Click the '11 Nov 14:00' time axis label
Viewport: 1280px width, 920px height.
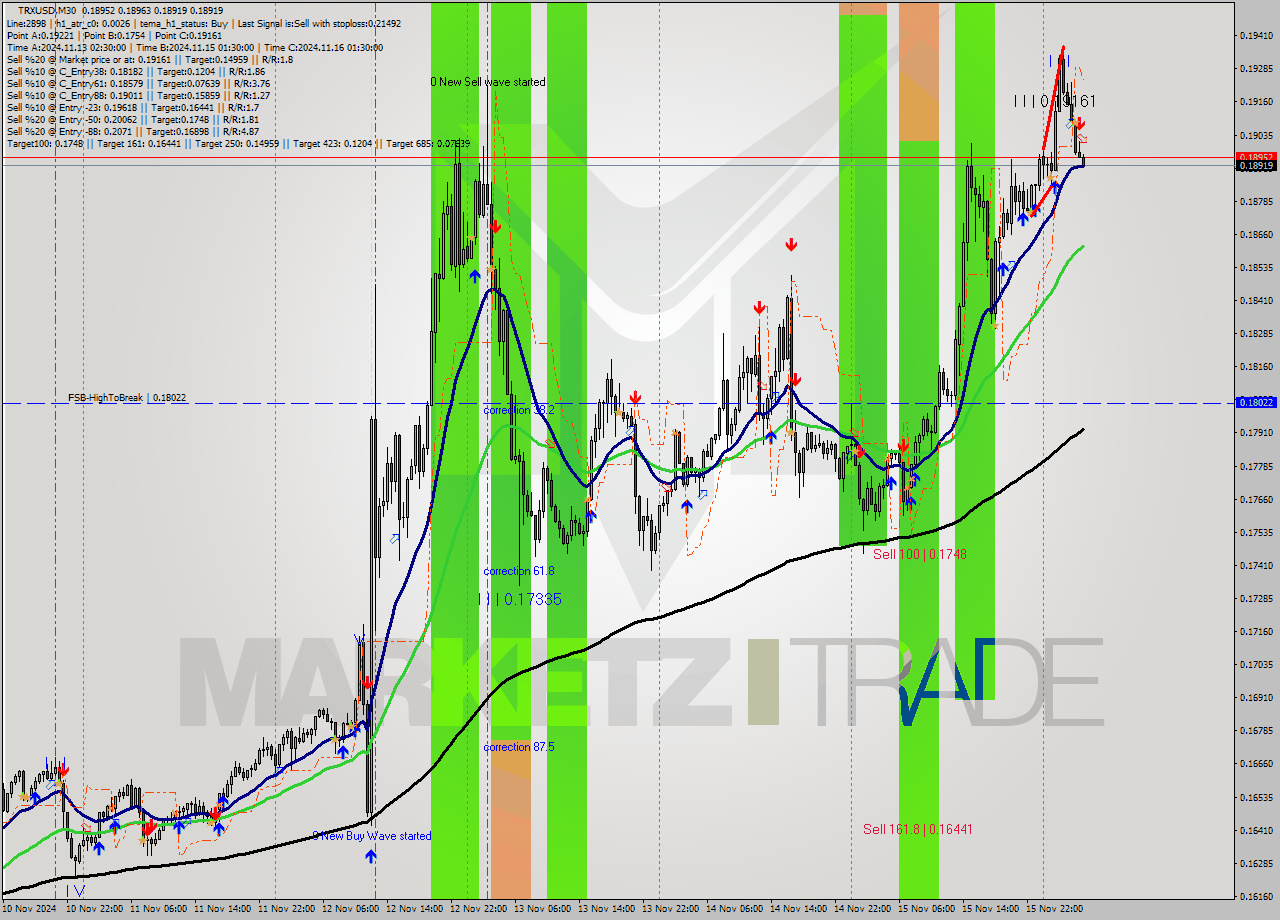[225, 909]
